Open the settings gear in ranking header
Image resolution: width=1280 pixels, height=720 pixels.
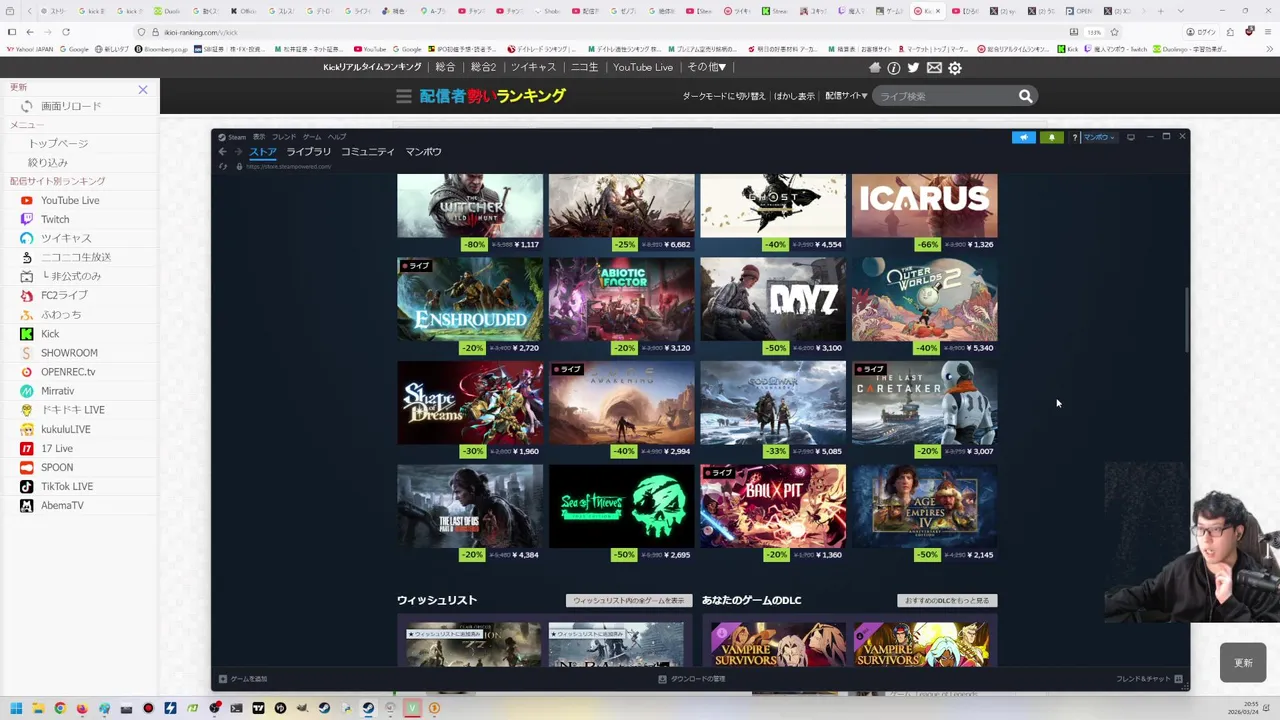[955, 68]
